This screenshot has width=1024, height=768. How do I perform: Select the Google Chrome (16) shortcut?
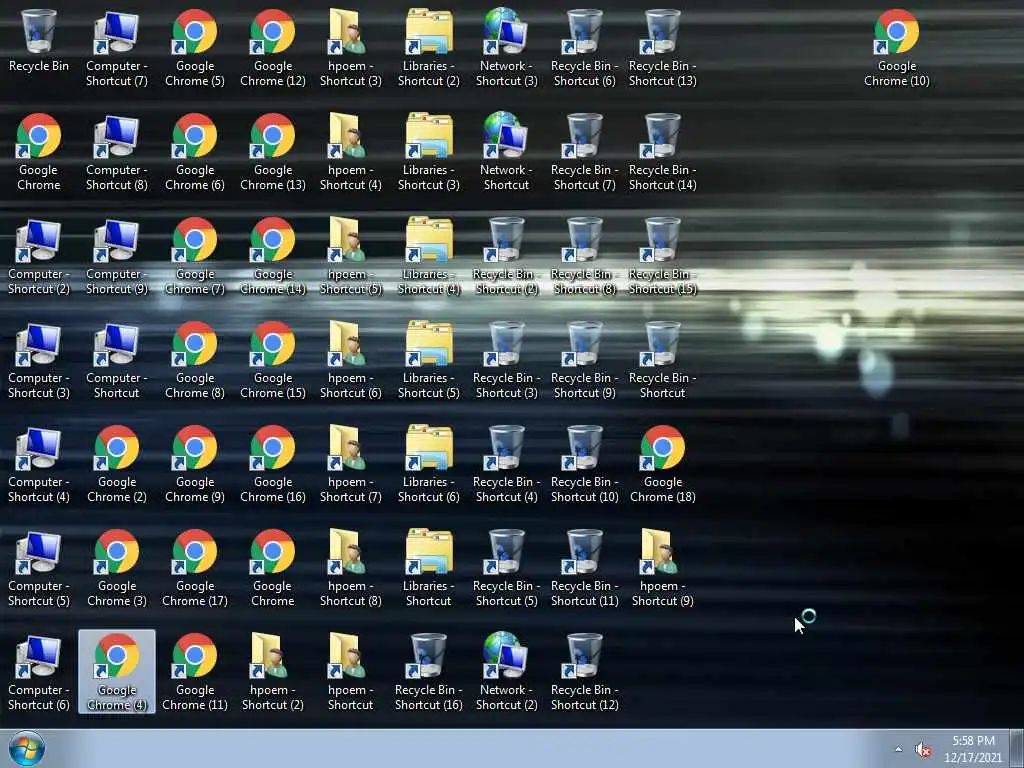click(x=272, y=463)
